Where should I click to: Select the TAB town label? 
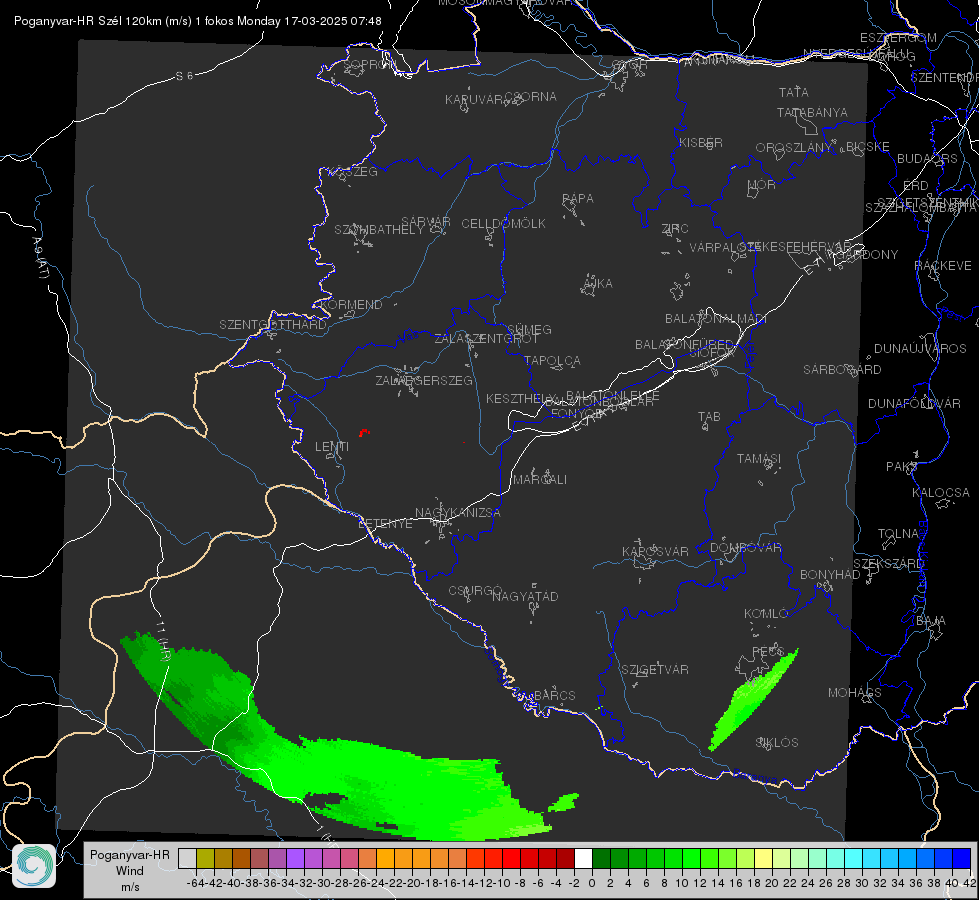point(709,417)
